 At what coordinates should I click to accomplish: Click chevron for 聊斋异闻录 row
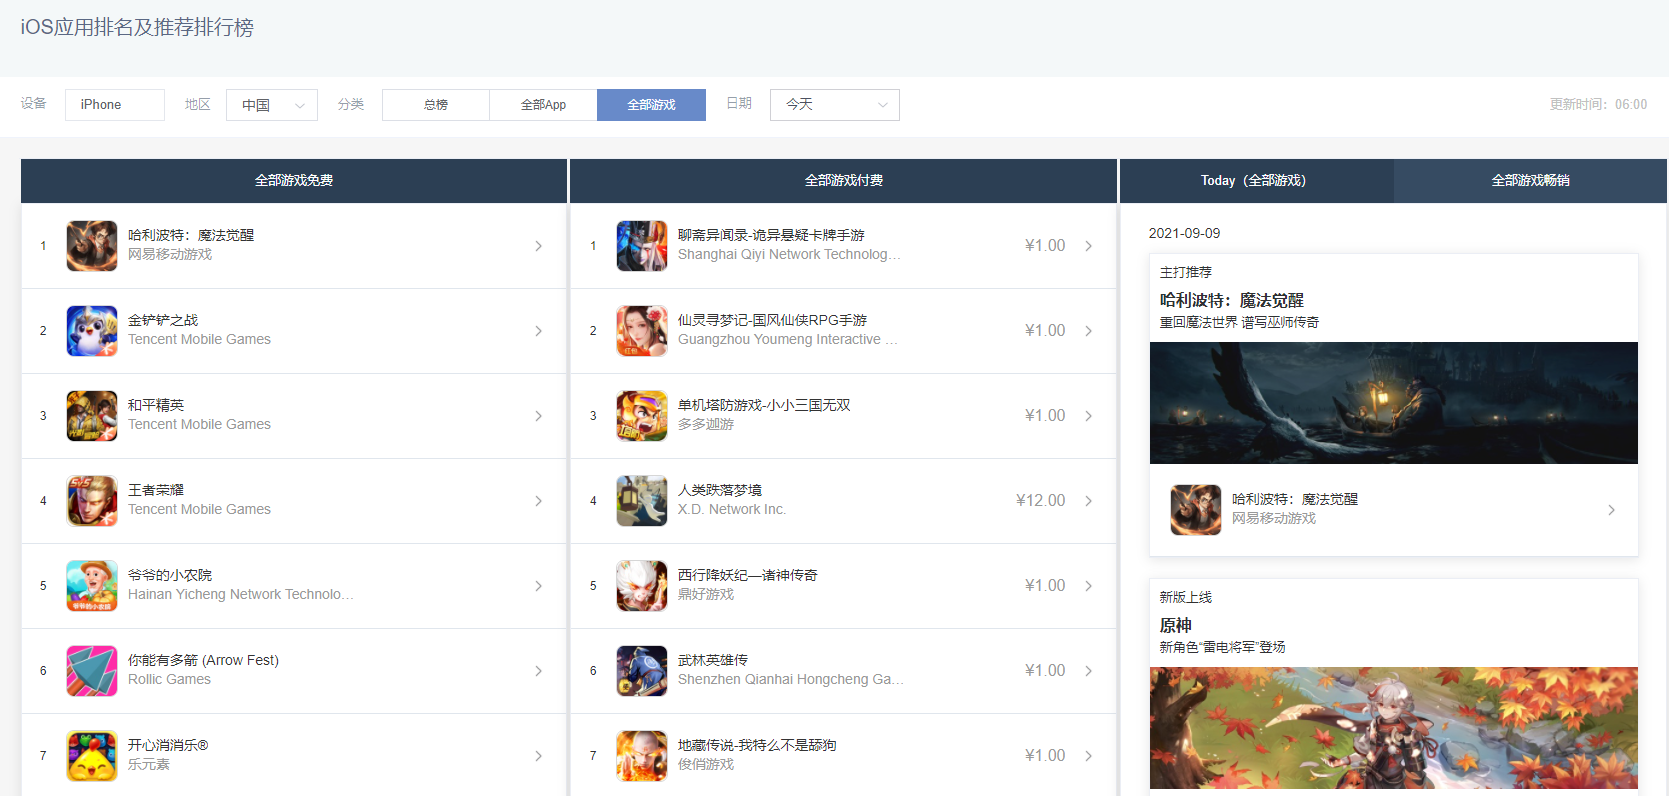pos(1088,246)
